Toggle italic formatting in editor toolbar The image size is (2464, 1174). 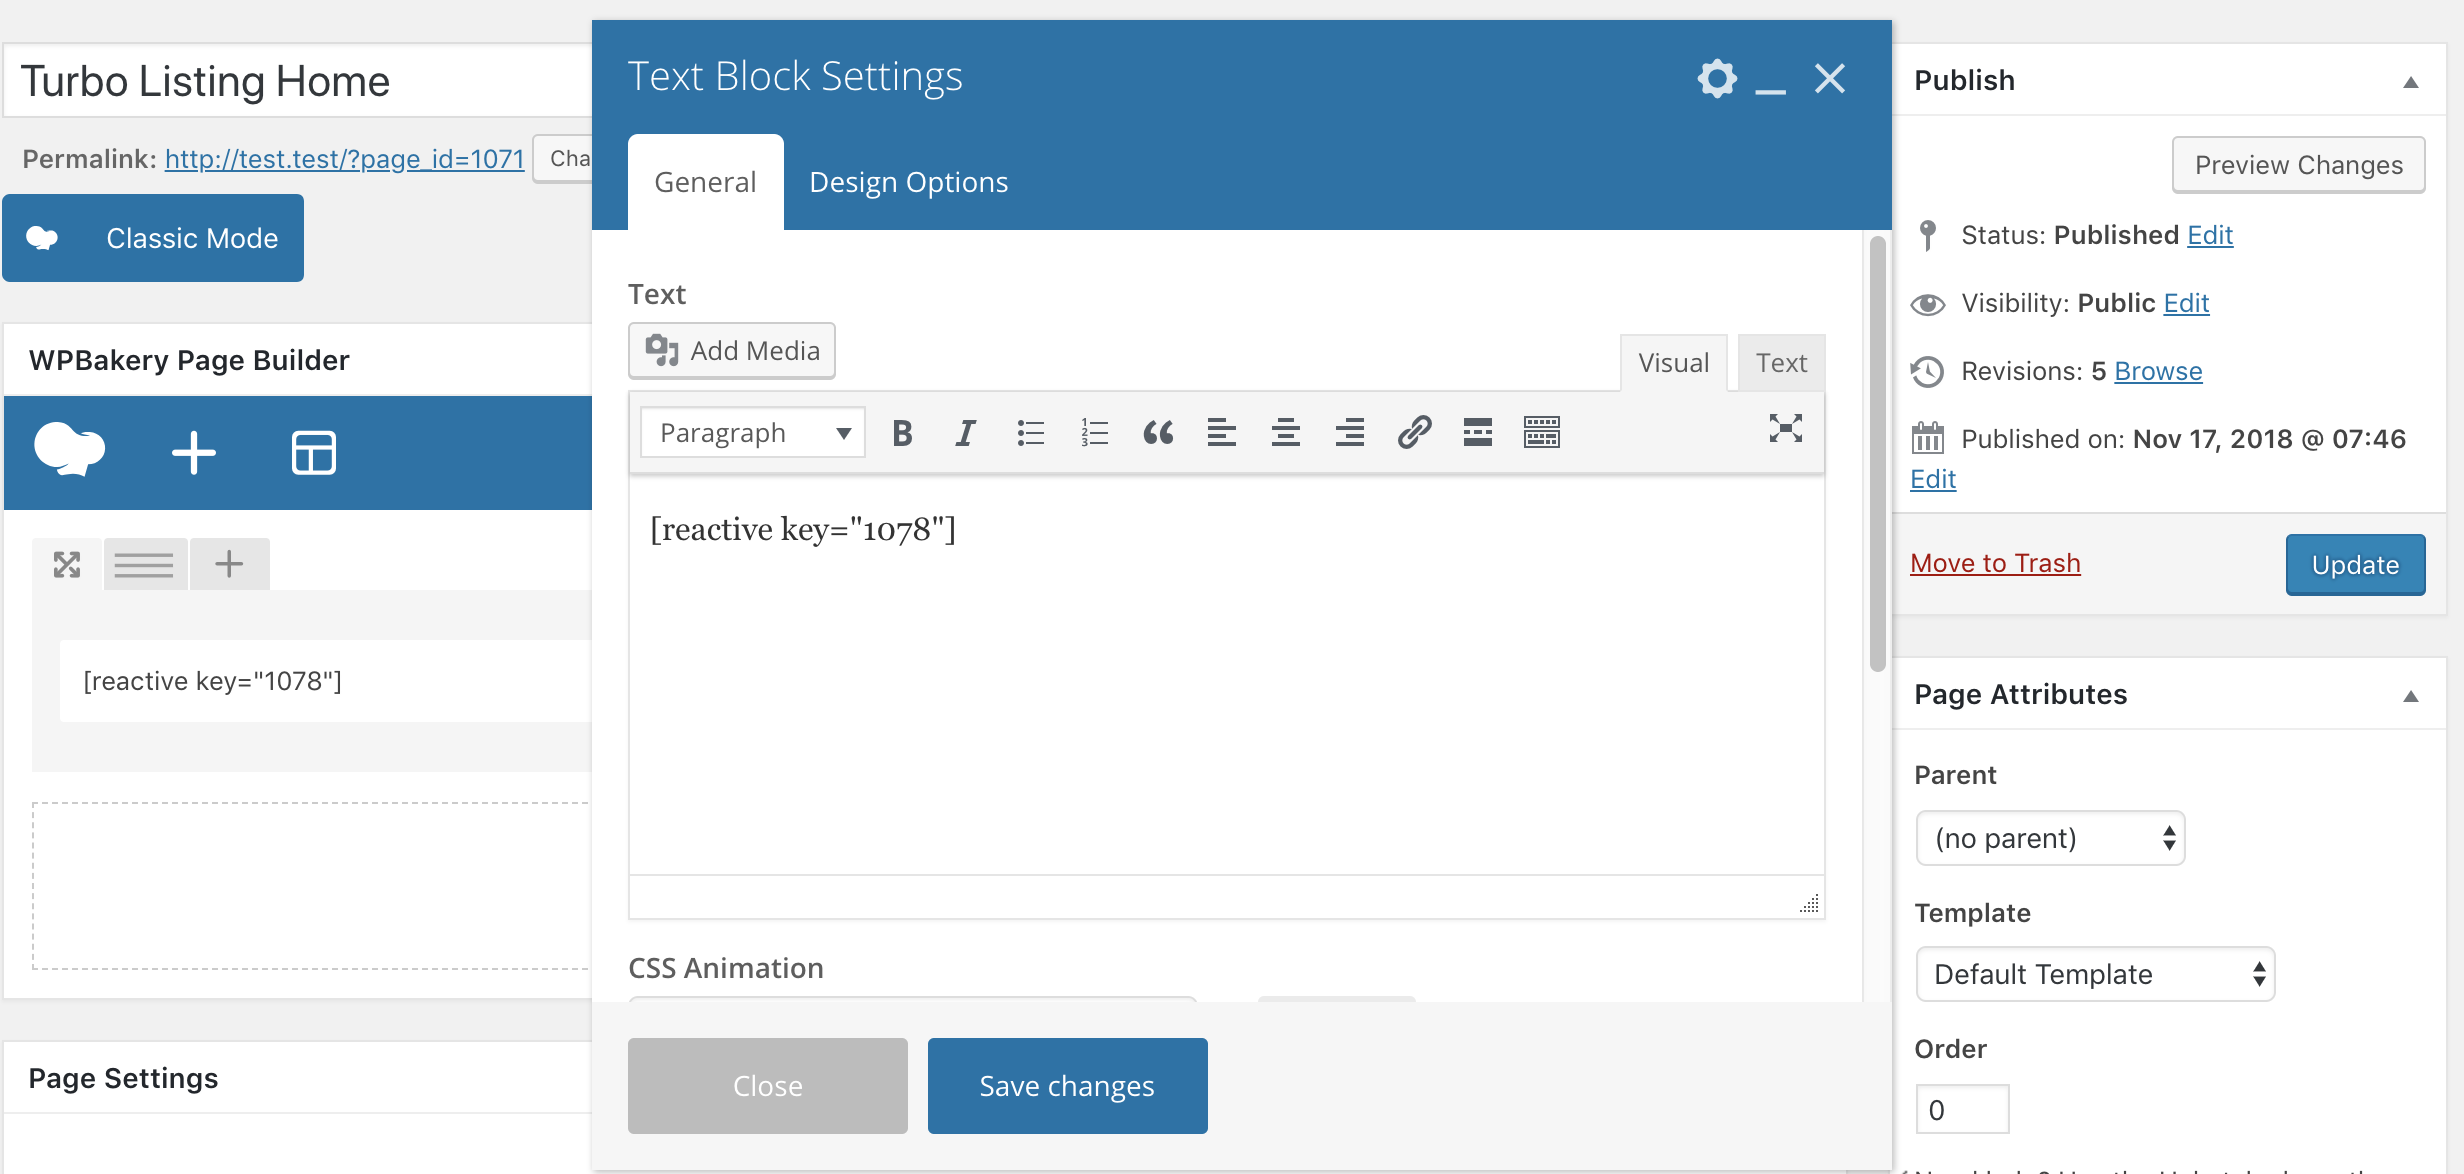[x=965, y=433]
